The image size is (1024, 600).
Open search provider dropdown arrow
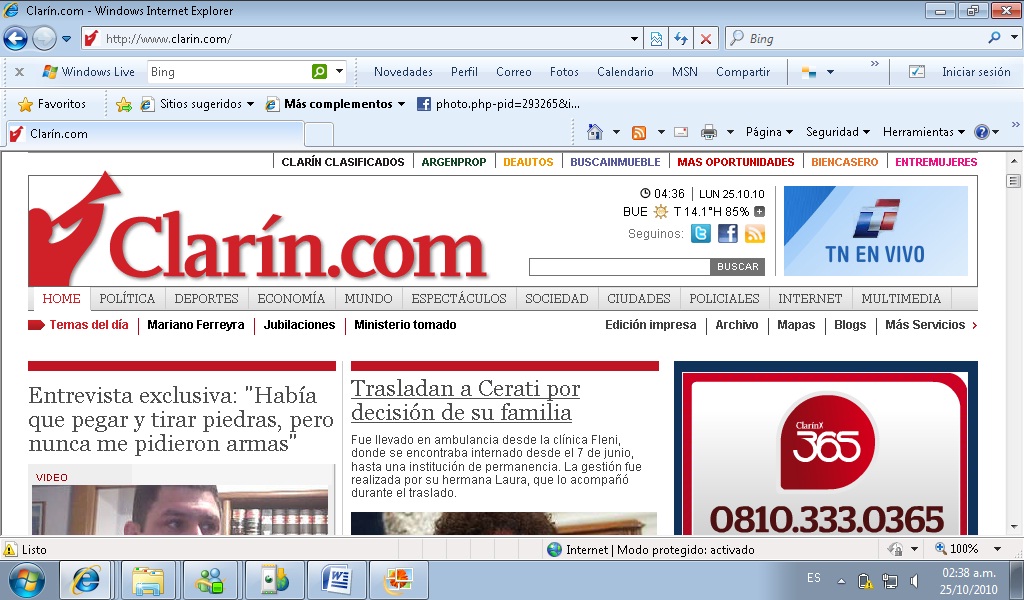click(1014, 38)
